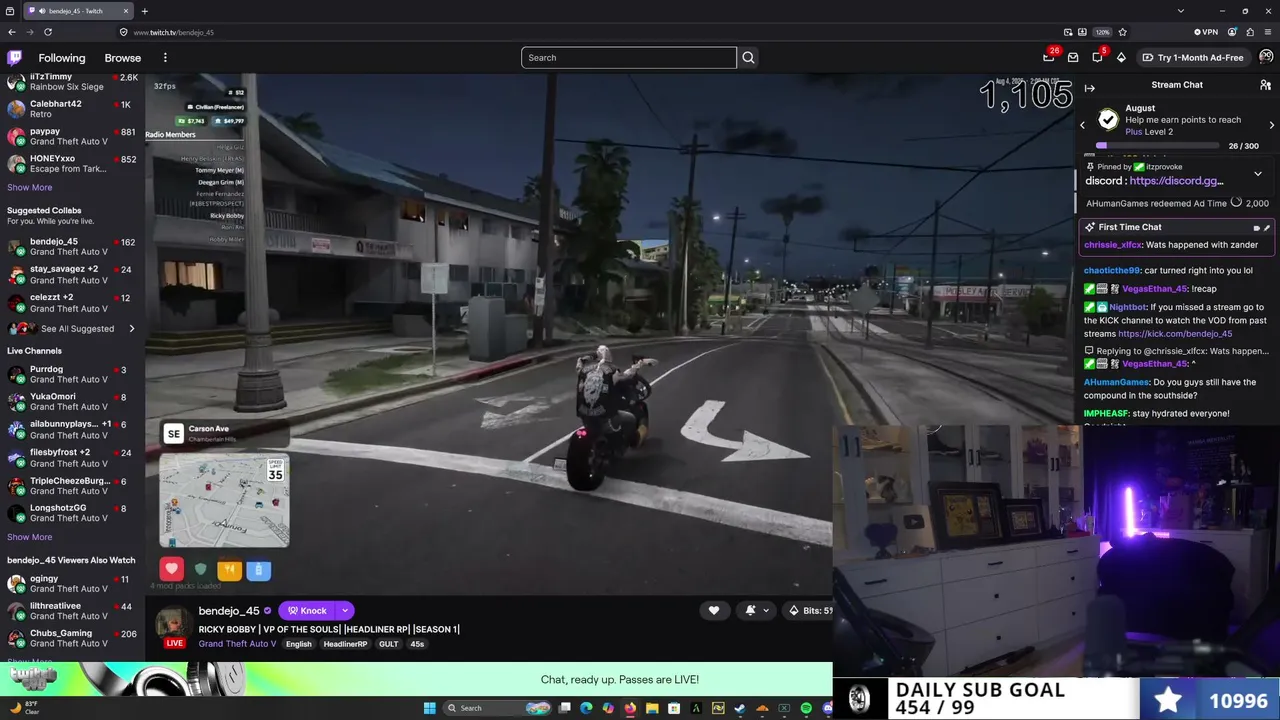Screen dimensions: 1280x720
Task: Expand See All Suggested arrow
Action: tap(131, 329)
